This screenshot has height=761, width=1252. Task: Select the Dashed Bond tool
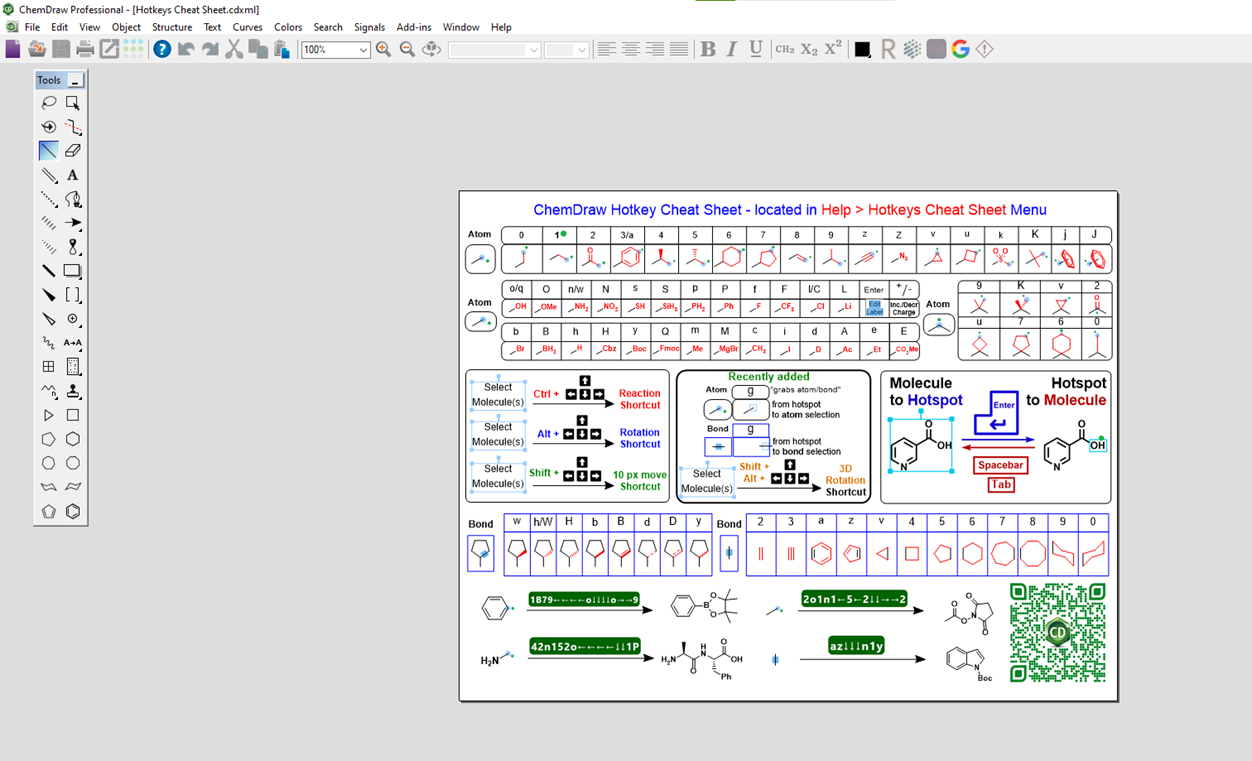[48, 199]
